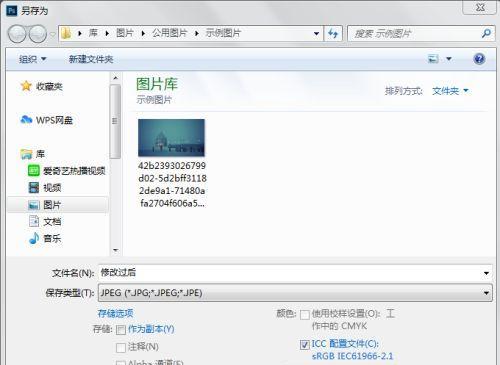The width and height of the screenshot is (500, 365).
Task: Toggle the 作为副本(Y) checkbox
Action: (x=121, y=330)
